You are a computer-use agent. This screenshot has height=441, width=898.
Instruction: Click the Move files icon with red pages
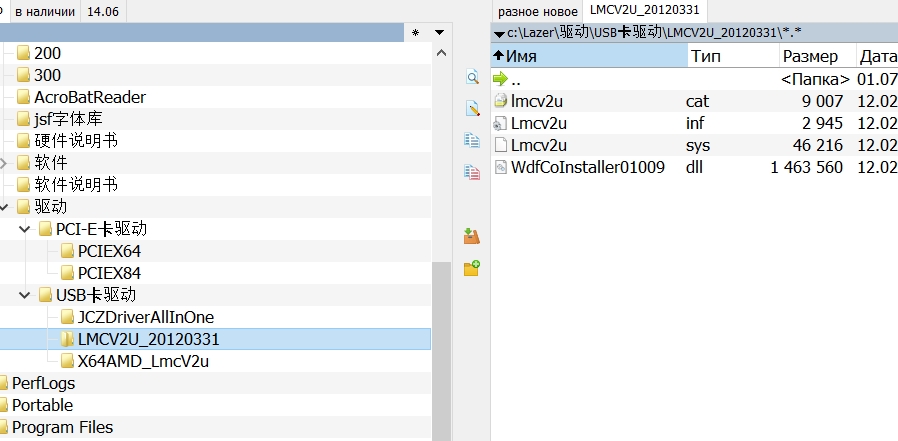tap(472, 172)
